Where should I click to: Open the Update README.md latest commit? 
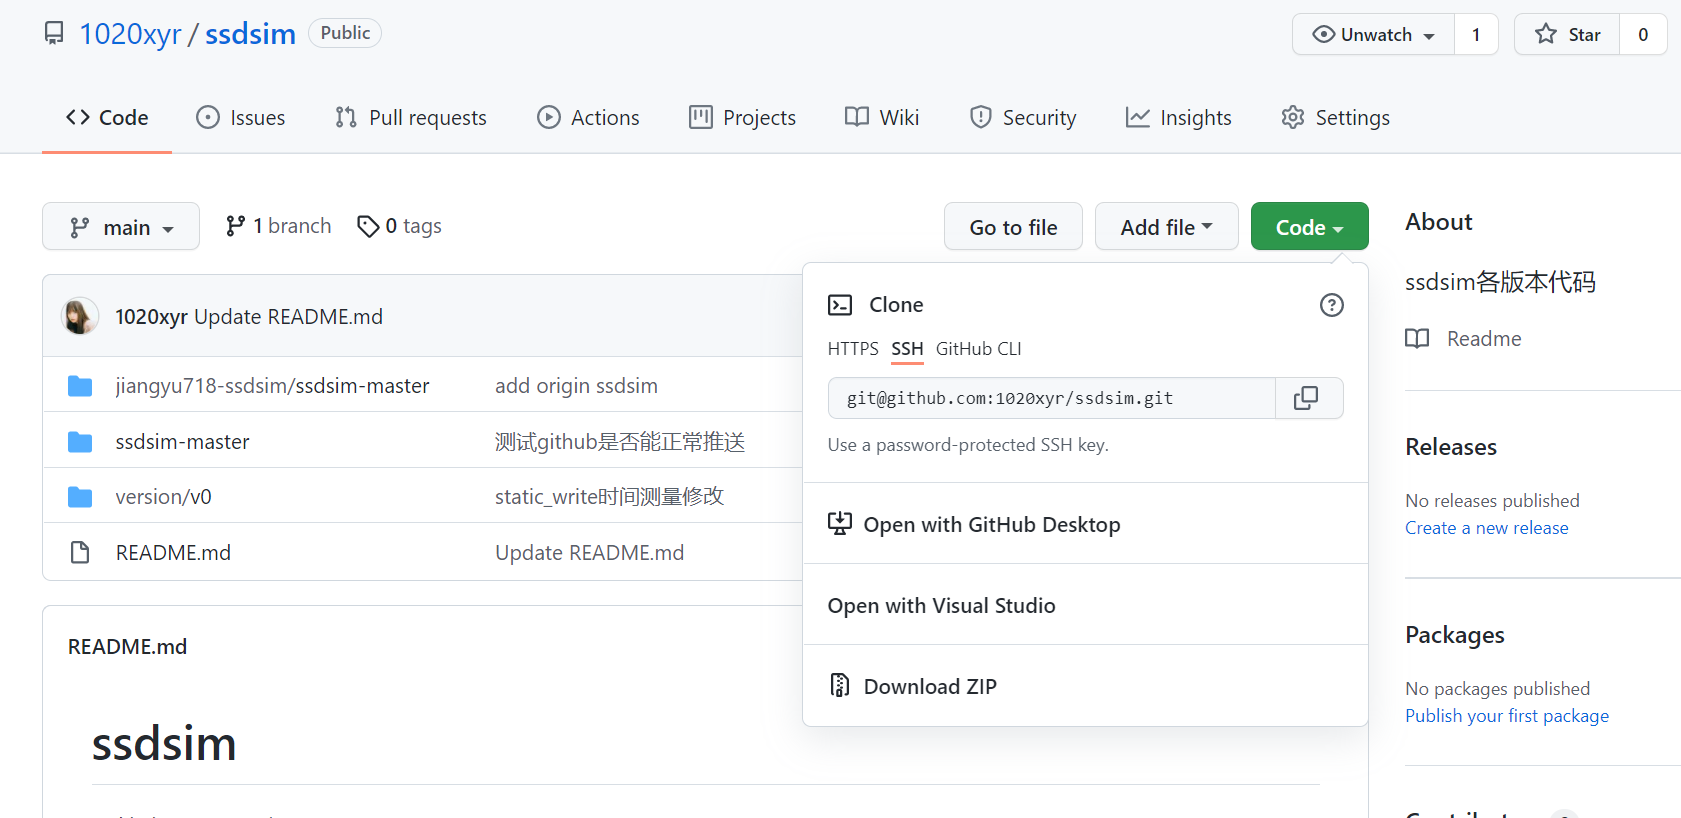pyautogui.click(x=288, y=317)
